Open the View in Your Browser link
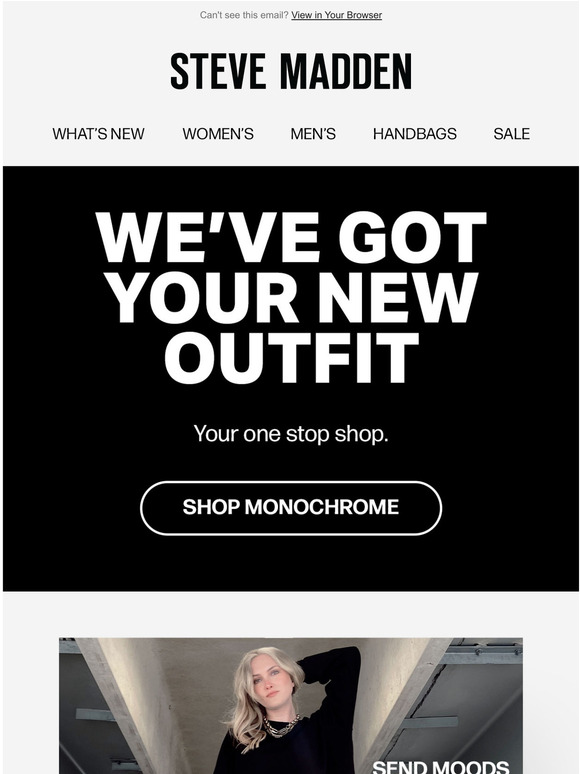 [336, 15]
